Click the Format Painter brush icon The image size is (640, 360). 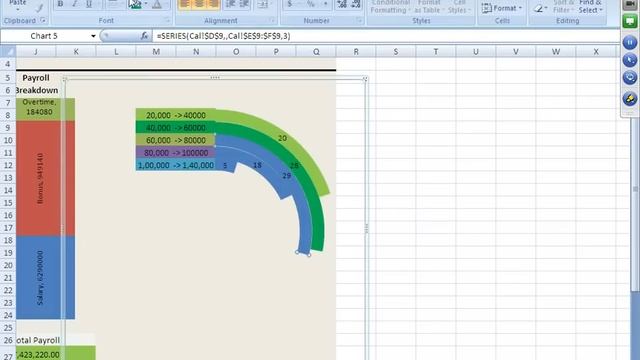pyautogui.click(x=39, y=7)
